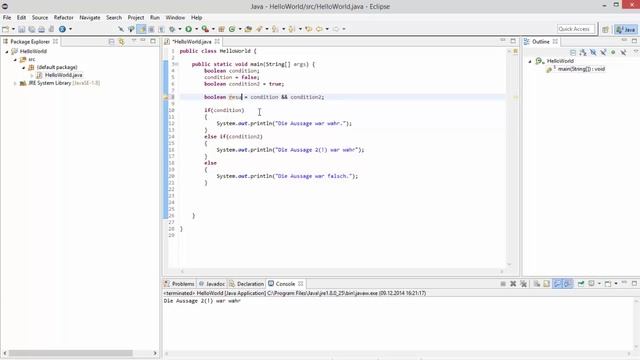Collapse the src folder node
The height and width of the screenshot is (360, 640).
coord(15,60)
